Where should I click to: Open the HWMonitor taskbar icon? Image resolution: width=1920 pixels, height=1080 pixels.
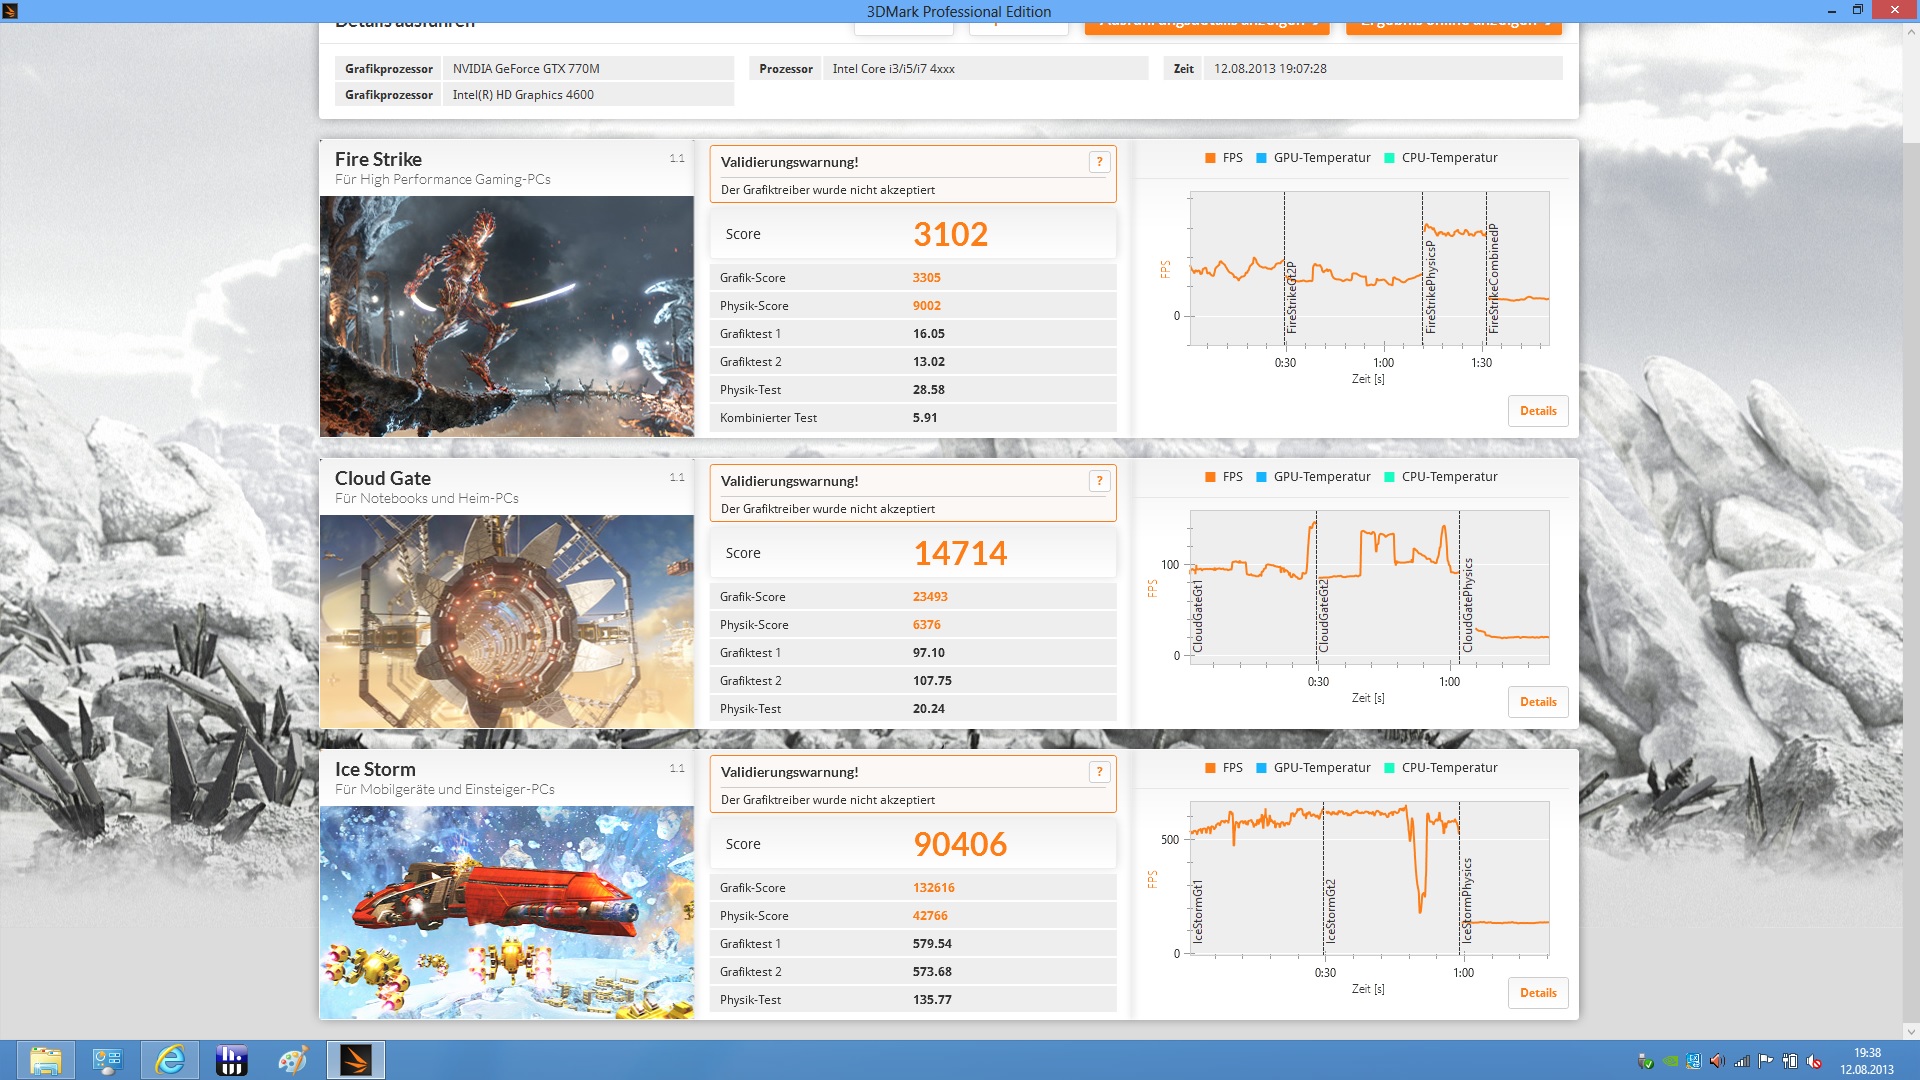[x=231, y=1060]
